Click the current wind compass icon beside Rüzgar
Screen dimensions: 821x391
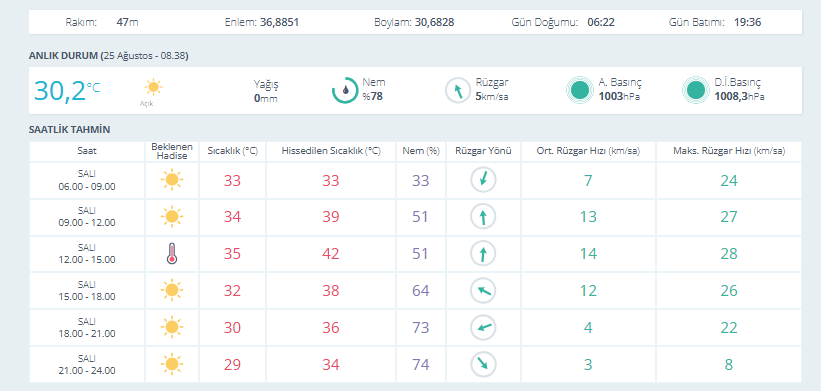(458, 90)
